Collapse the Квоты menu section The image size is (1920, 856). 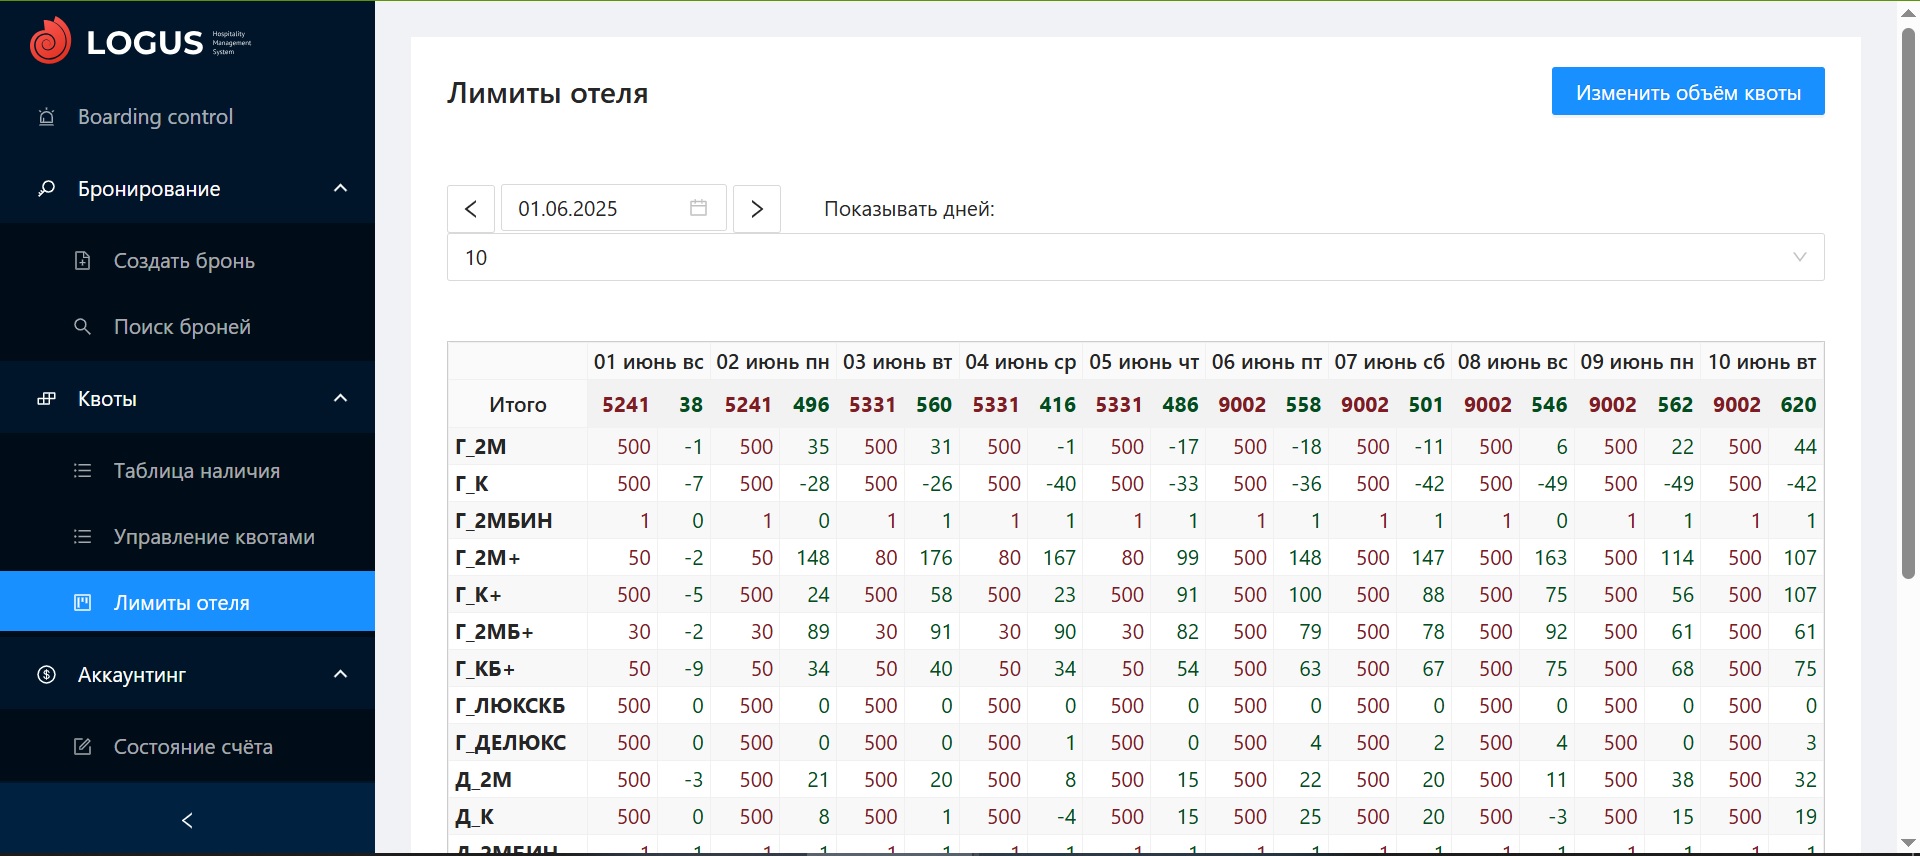(x=340, y=399)
